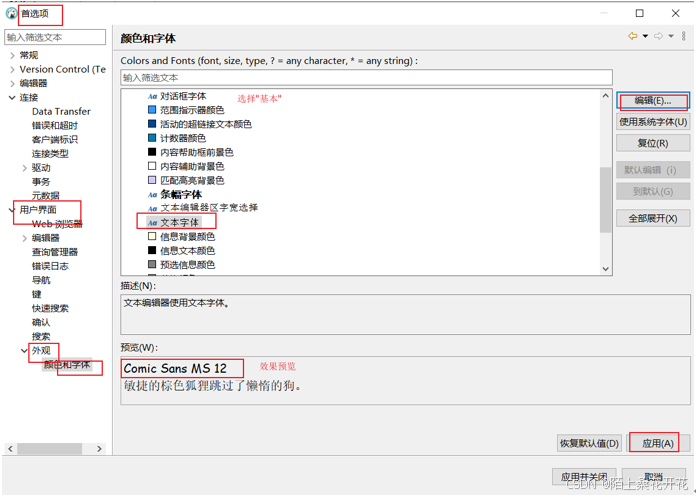Click the 内容帮助框前景色 black swatch

[x=152, y=152]
